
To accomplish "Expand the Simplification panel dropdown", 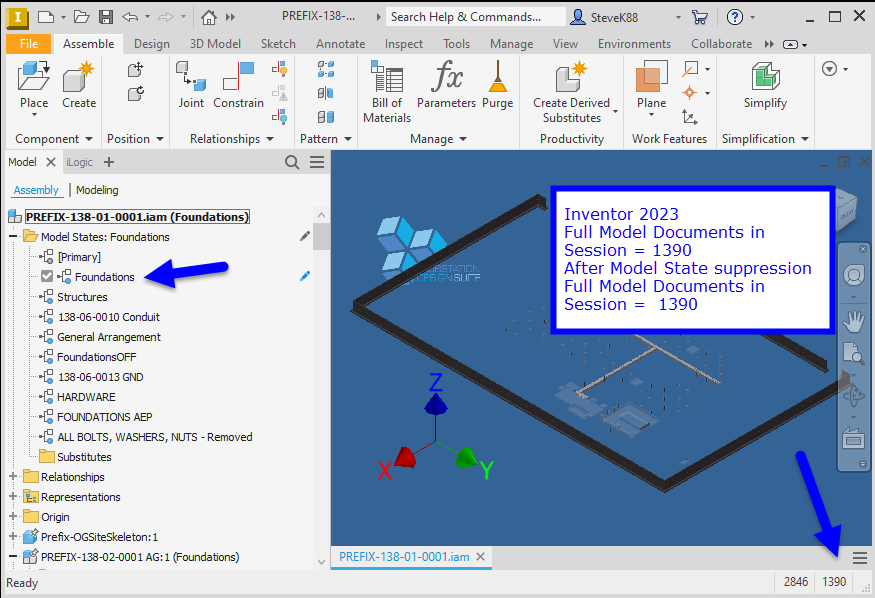I will (805, 139).
